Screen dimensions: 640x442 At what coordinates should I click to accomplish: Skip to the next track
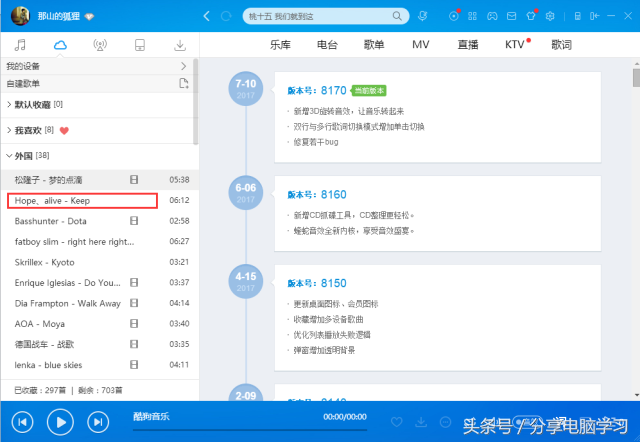pos(98,422)
